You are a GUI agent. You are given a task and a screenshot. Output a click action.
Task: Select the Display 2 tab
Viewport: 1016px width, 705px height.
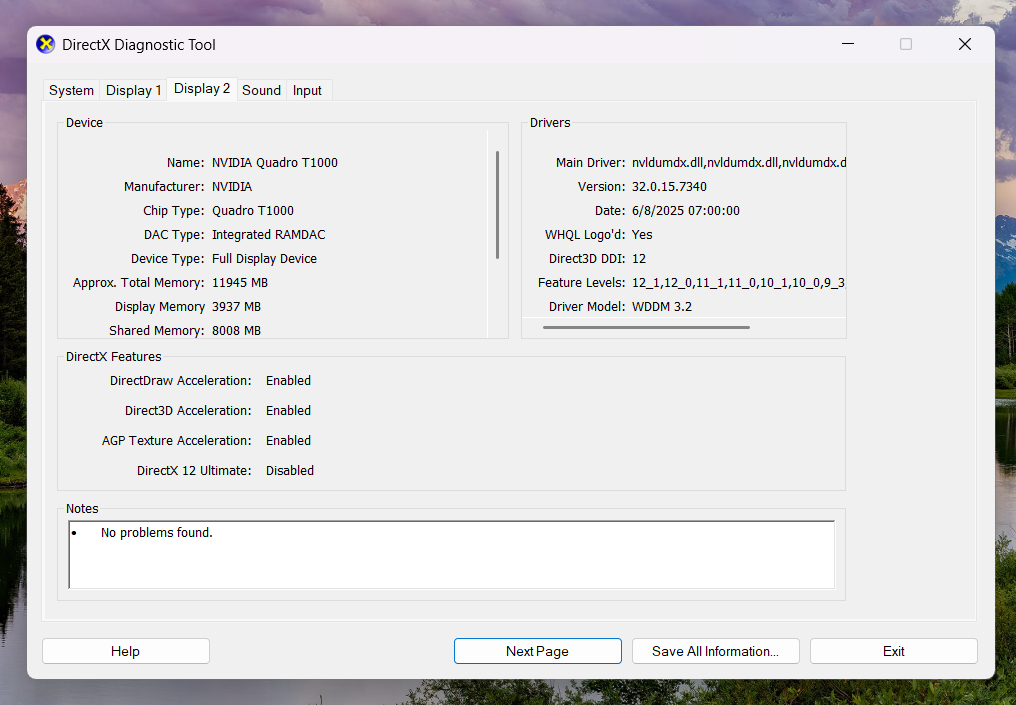[202, 89]
